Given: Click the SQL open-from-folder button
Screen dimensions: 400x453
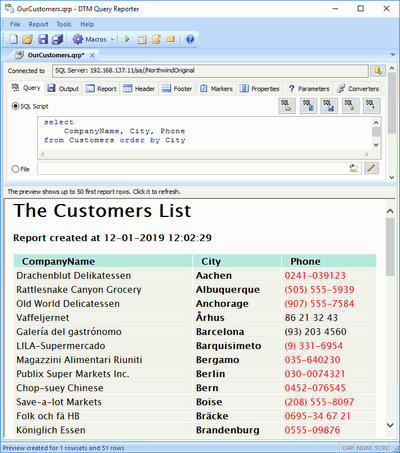Looking at the screenshot, I should (x=286, y=106).
